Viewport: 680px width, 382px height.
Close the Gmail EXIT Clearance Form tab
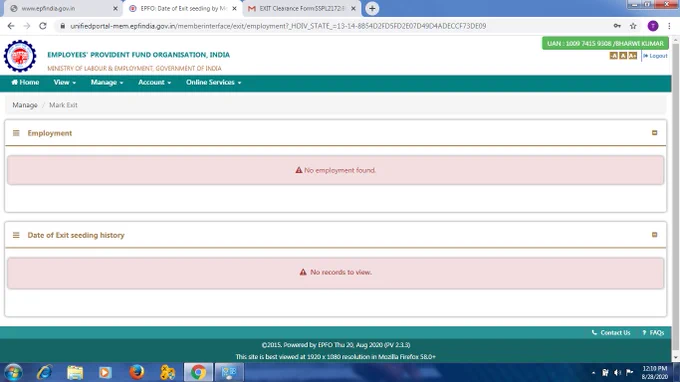353,9
